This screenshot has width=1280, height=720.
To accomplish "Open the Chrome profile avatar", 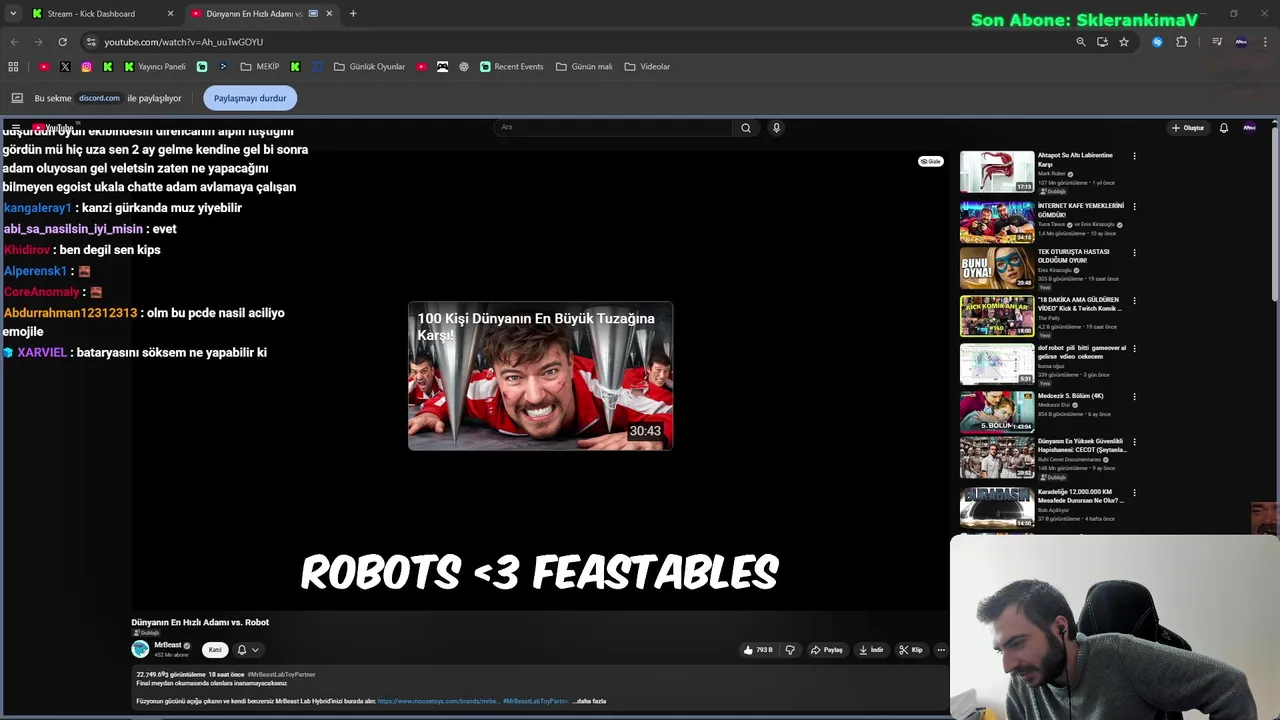I will click(x=1241, y=42).
